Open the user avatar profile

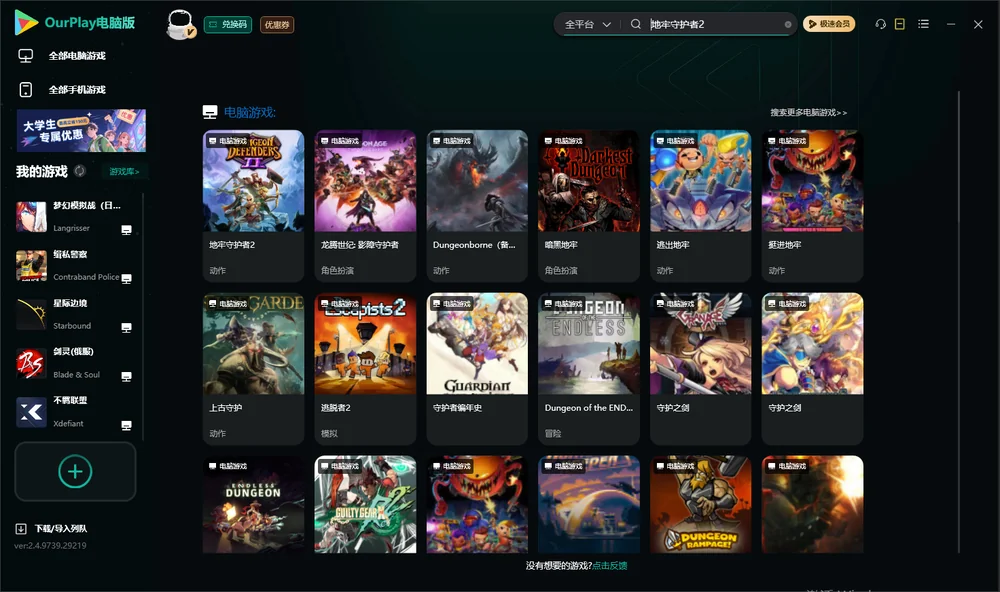click(180, 24)
